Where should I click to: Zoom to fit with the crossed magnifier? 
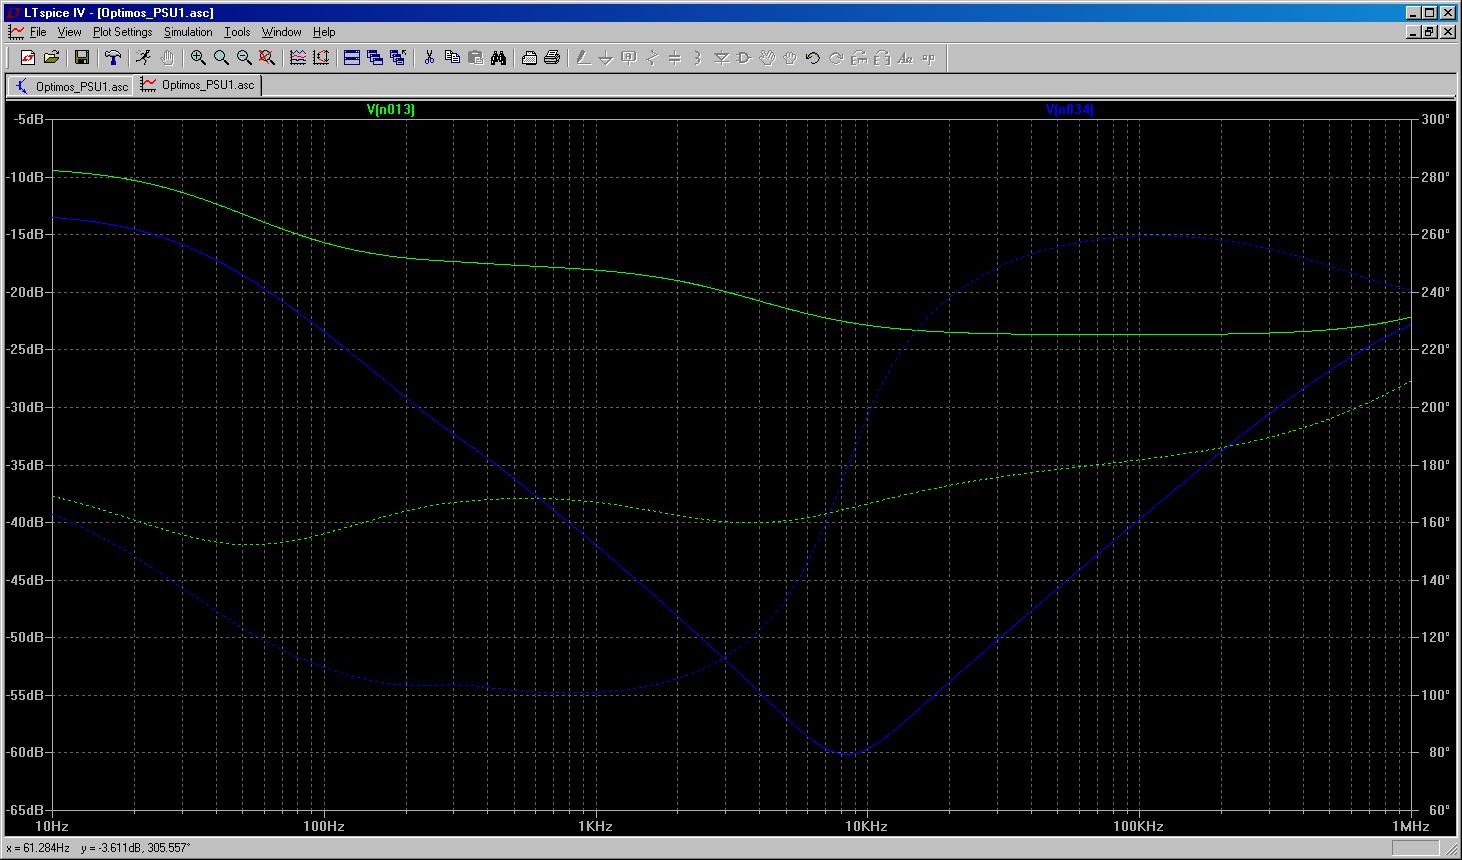pyautogui.click(x=267, y=58)
